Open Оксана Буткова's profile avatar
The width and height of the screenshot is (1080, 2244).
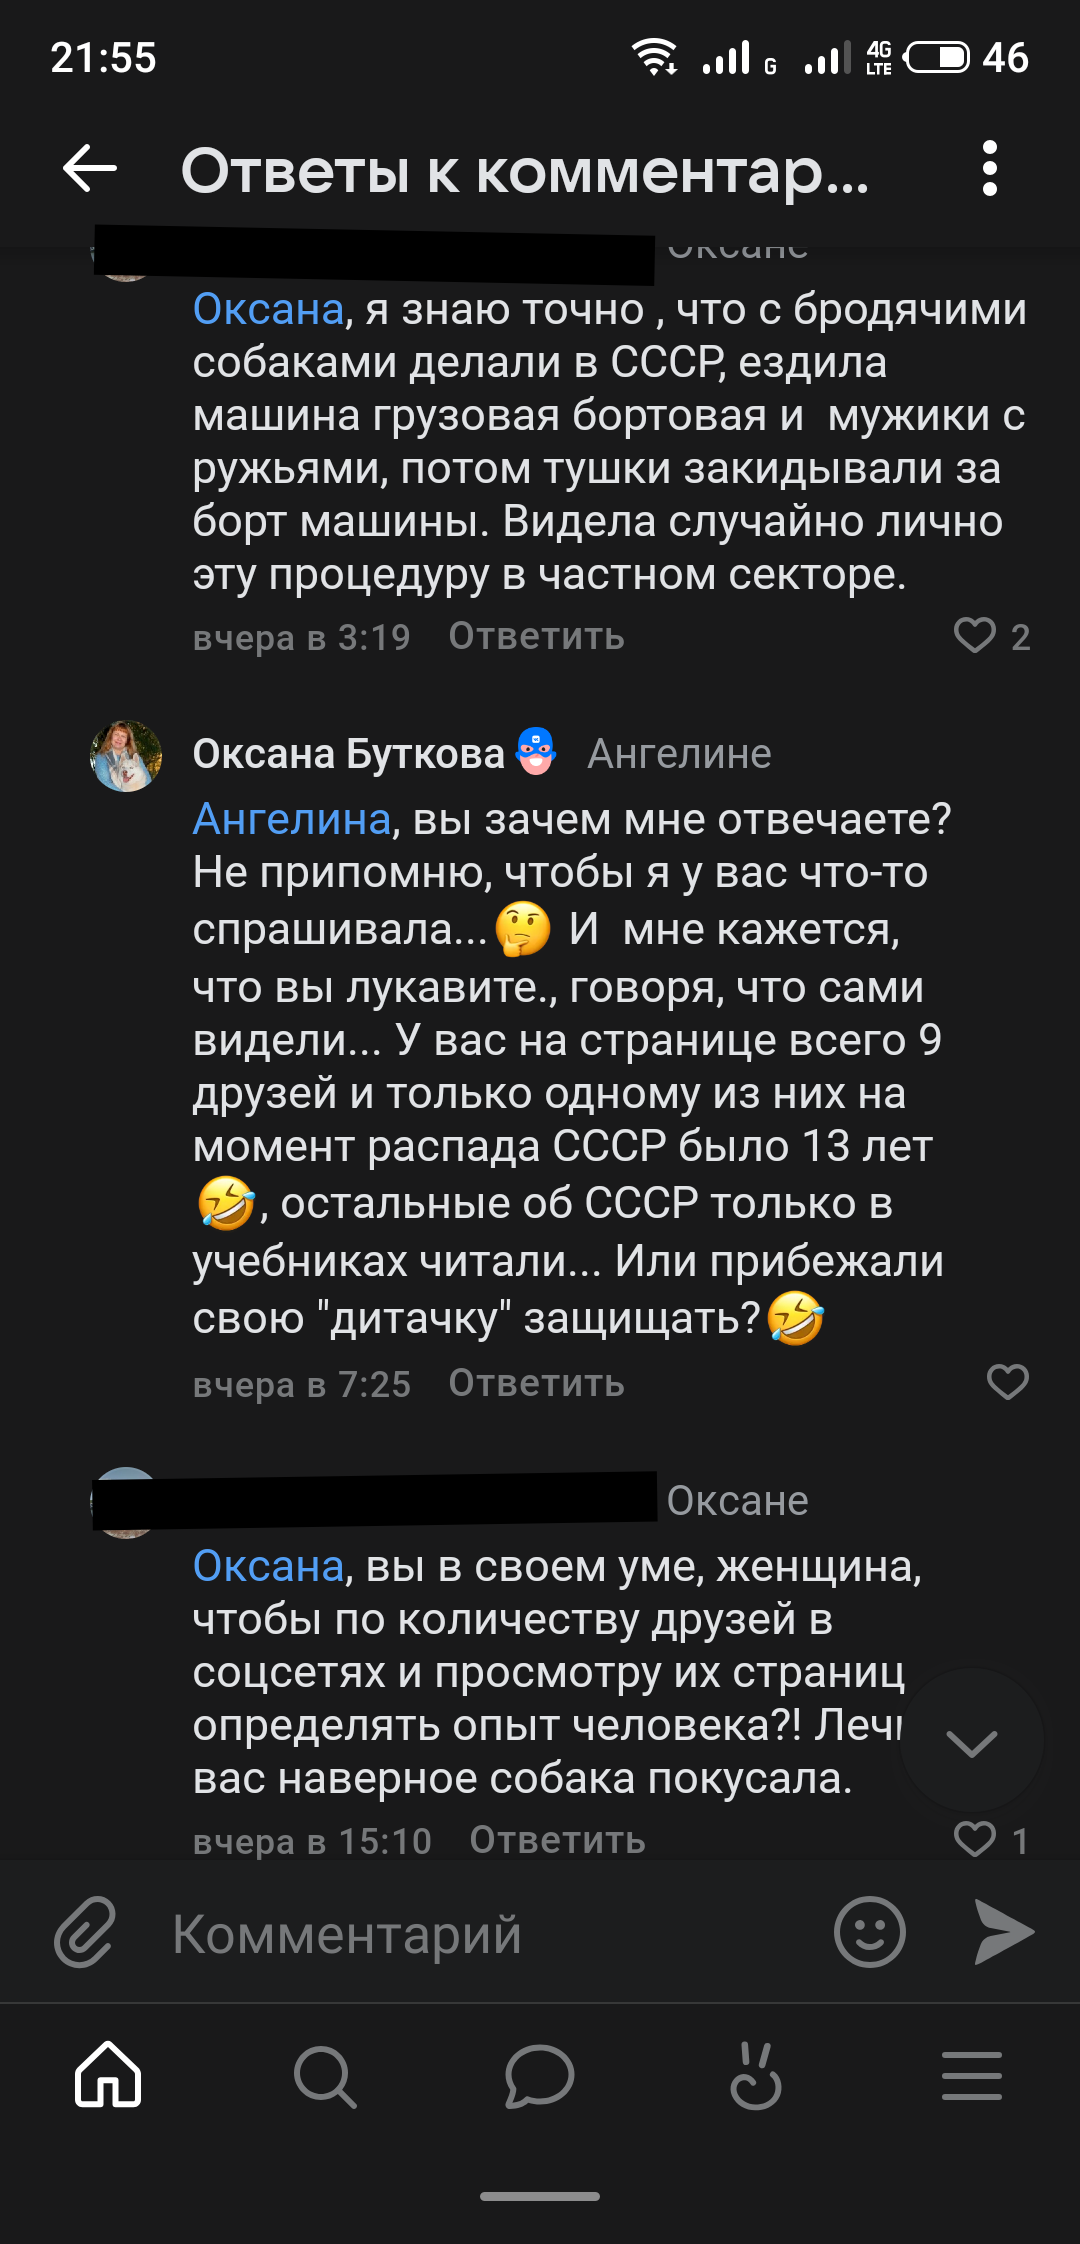click(126, 756)
